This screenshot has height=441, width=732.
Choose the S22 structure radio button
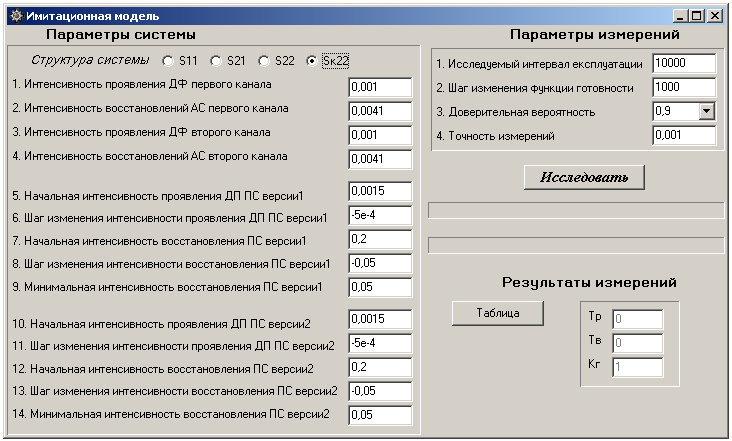pos(264,61)
